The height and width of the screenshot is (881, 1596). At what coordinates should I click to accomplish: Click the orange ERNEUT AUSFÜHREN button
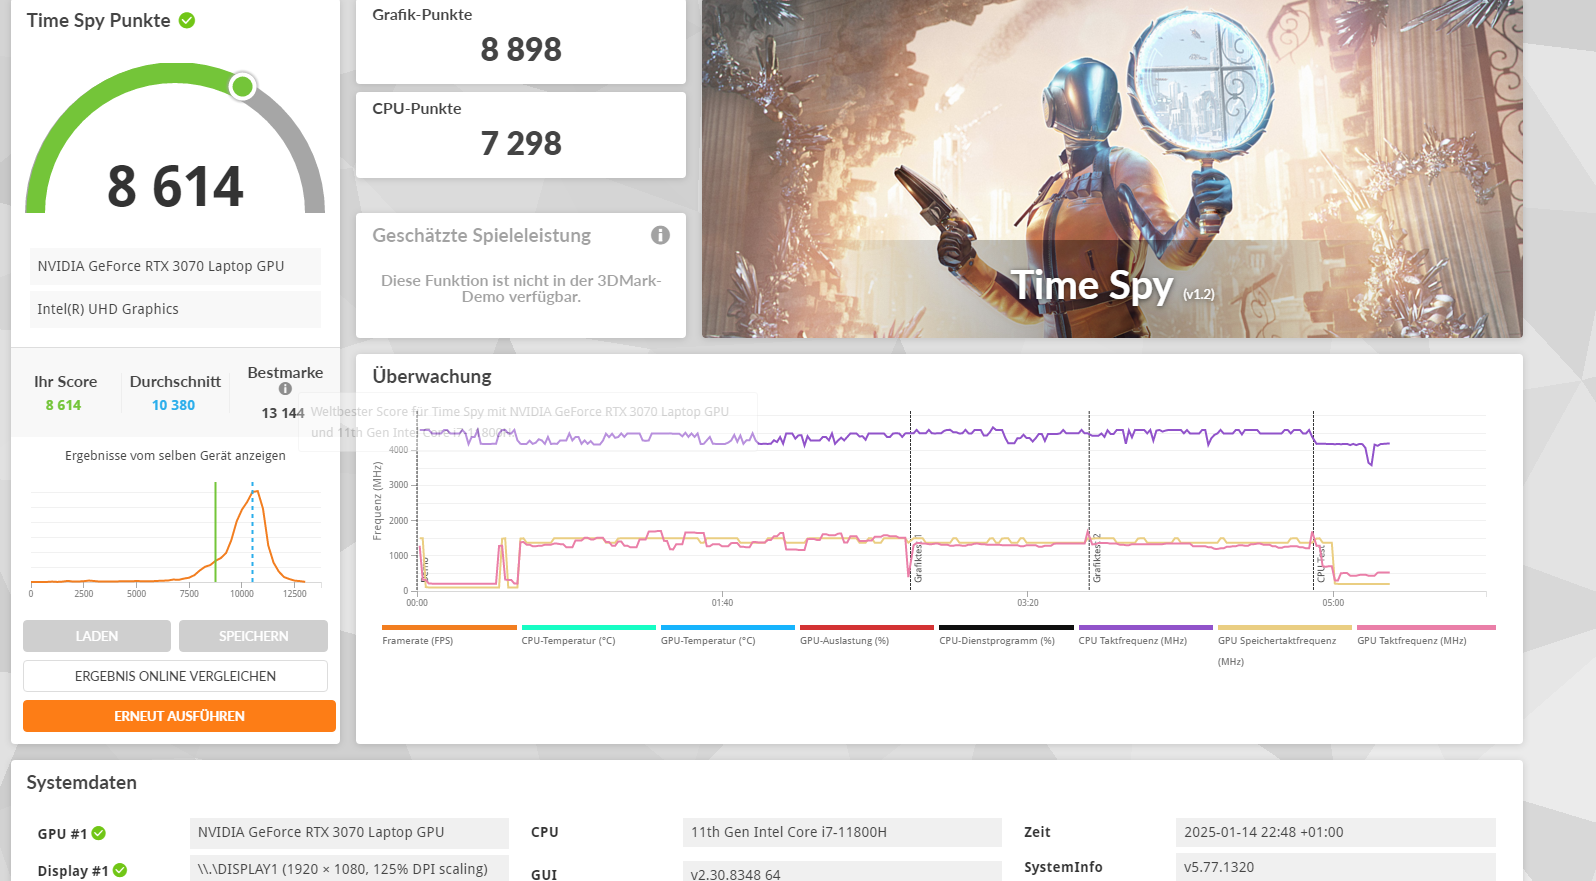click(179, 716)
